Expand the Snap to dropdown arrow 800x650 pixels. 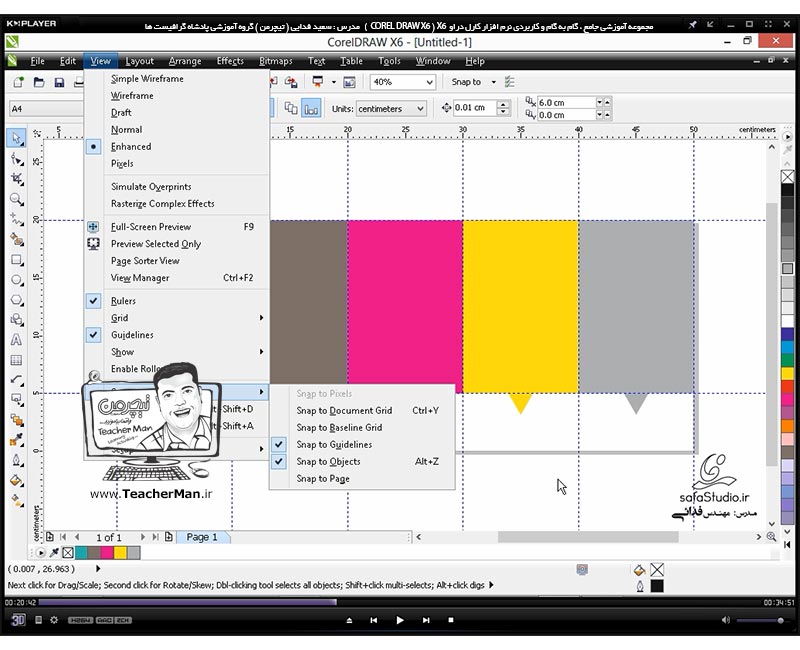(493, 82)
